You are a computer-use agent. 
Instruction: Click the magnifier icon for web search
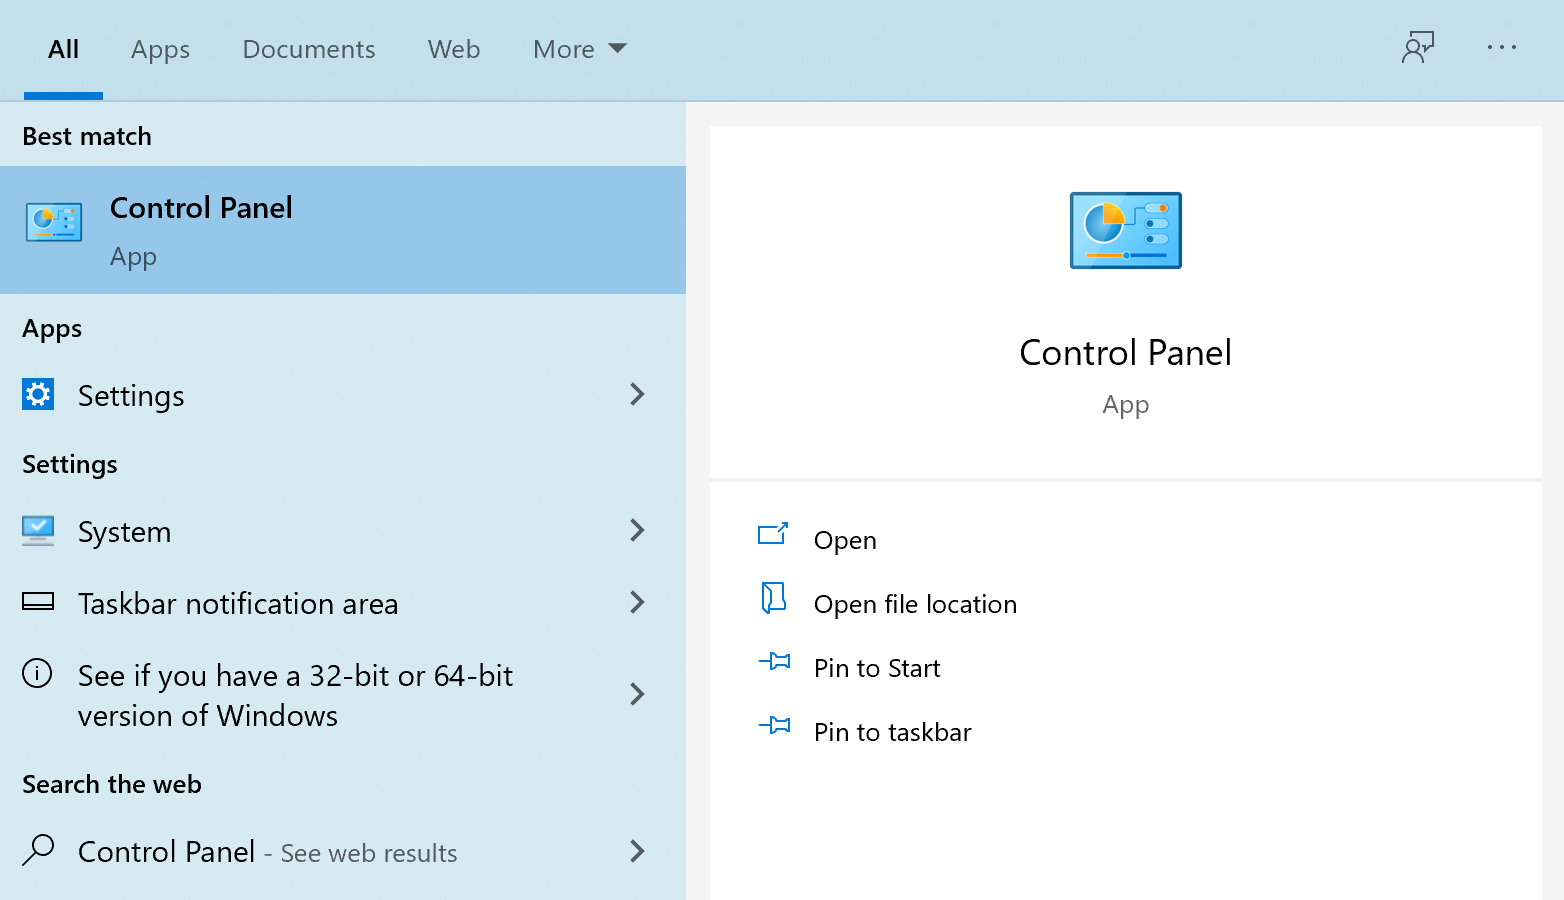(x=38, y=850)
